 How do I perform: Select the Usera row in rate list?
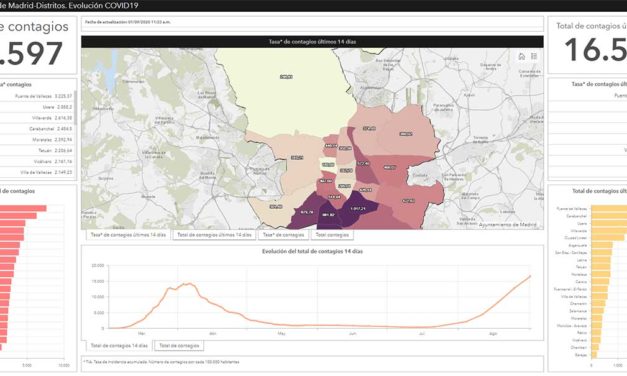(37, 107)
